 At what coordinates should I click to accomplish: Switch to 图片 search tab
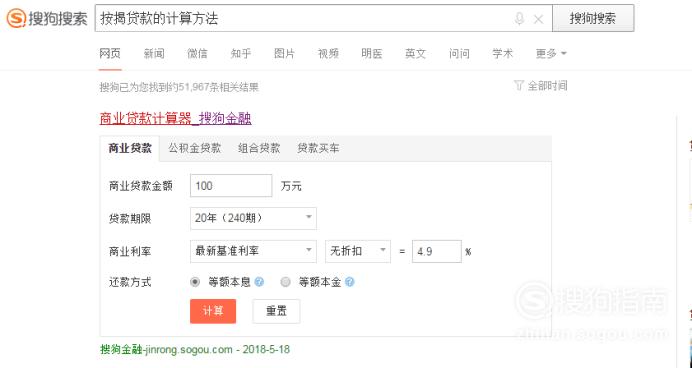click(x=285, y=54)
